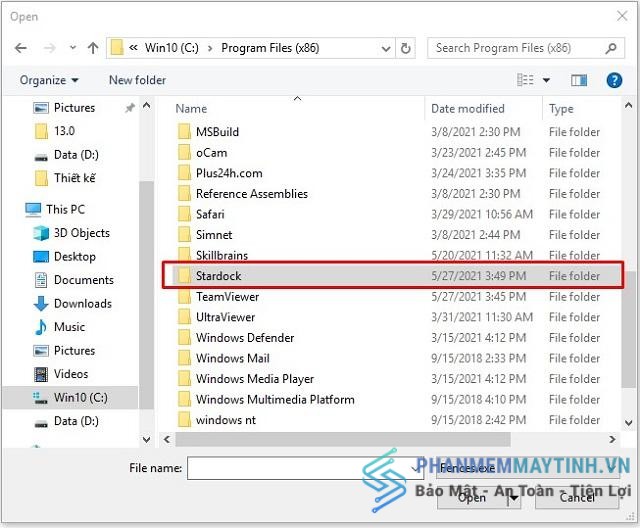Select the Windows Multimedia Platform folder
640x528 pixels.
[275, 399]
